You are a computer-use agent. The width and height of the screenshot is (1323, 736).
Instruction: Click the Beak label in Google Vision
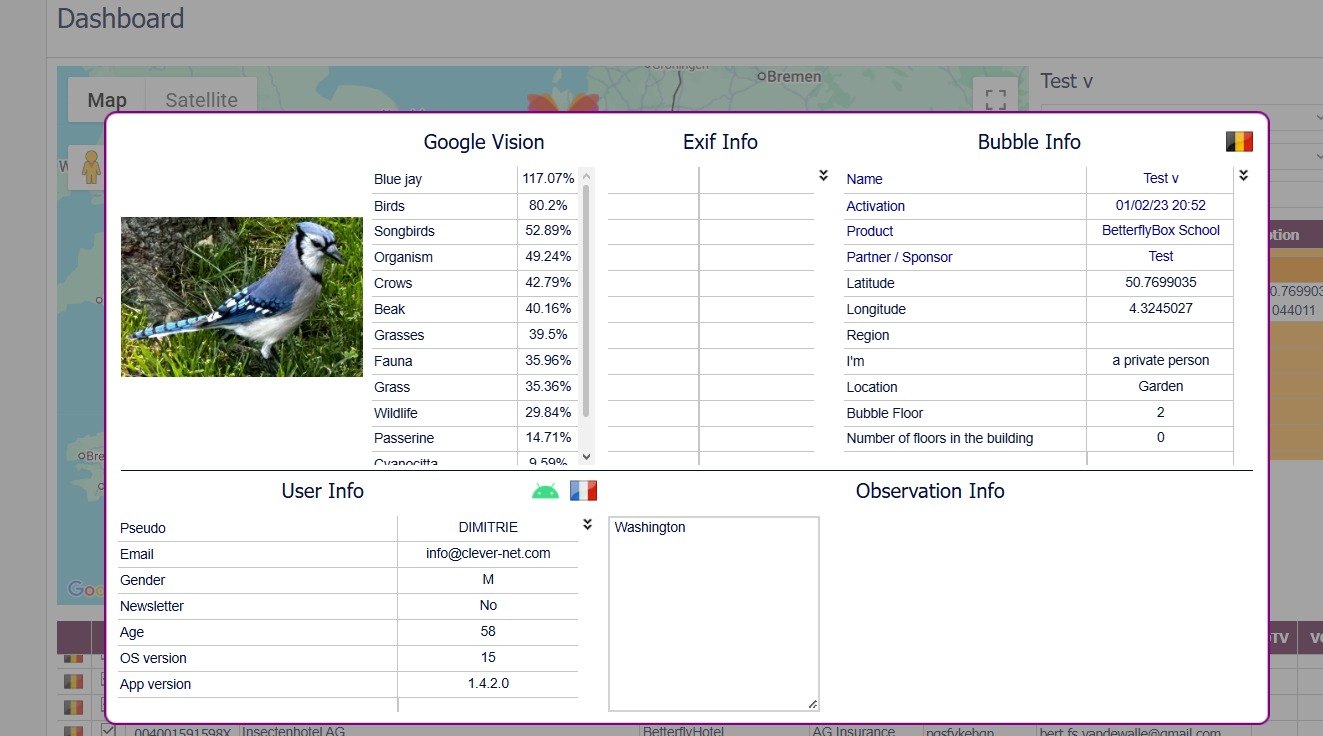[390, 309]
